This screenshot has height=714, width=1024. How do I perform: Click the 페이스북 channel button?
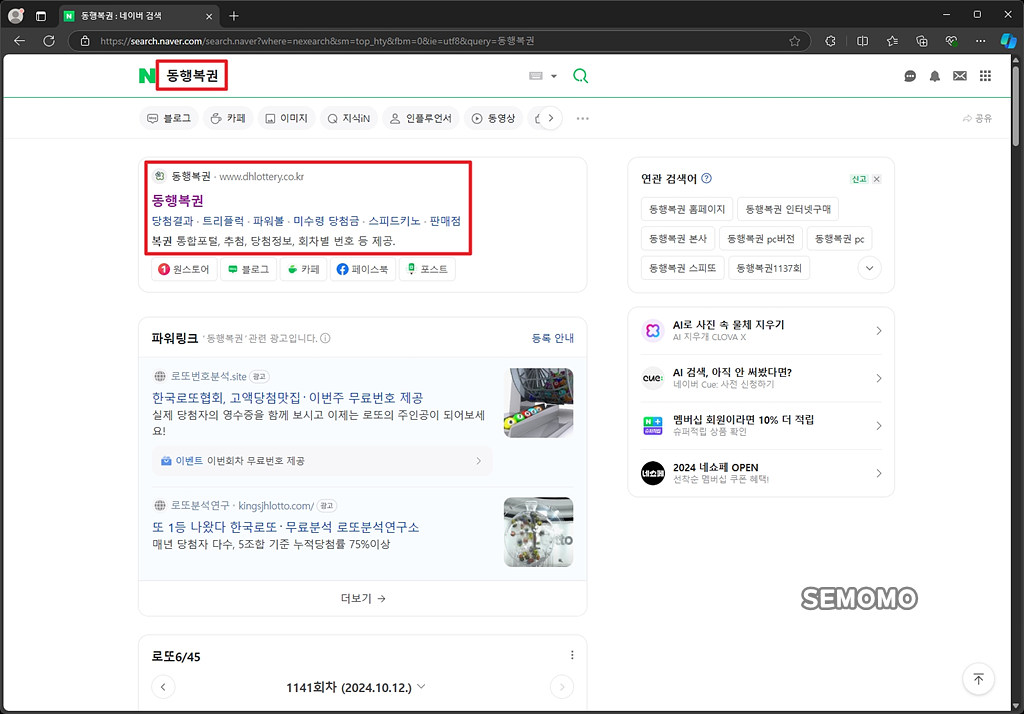click(x=362, y=269)
